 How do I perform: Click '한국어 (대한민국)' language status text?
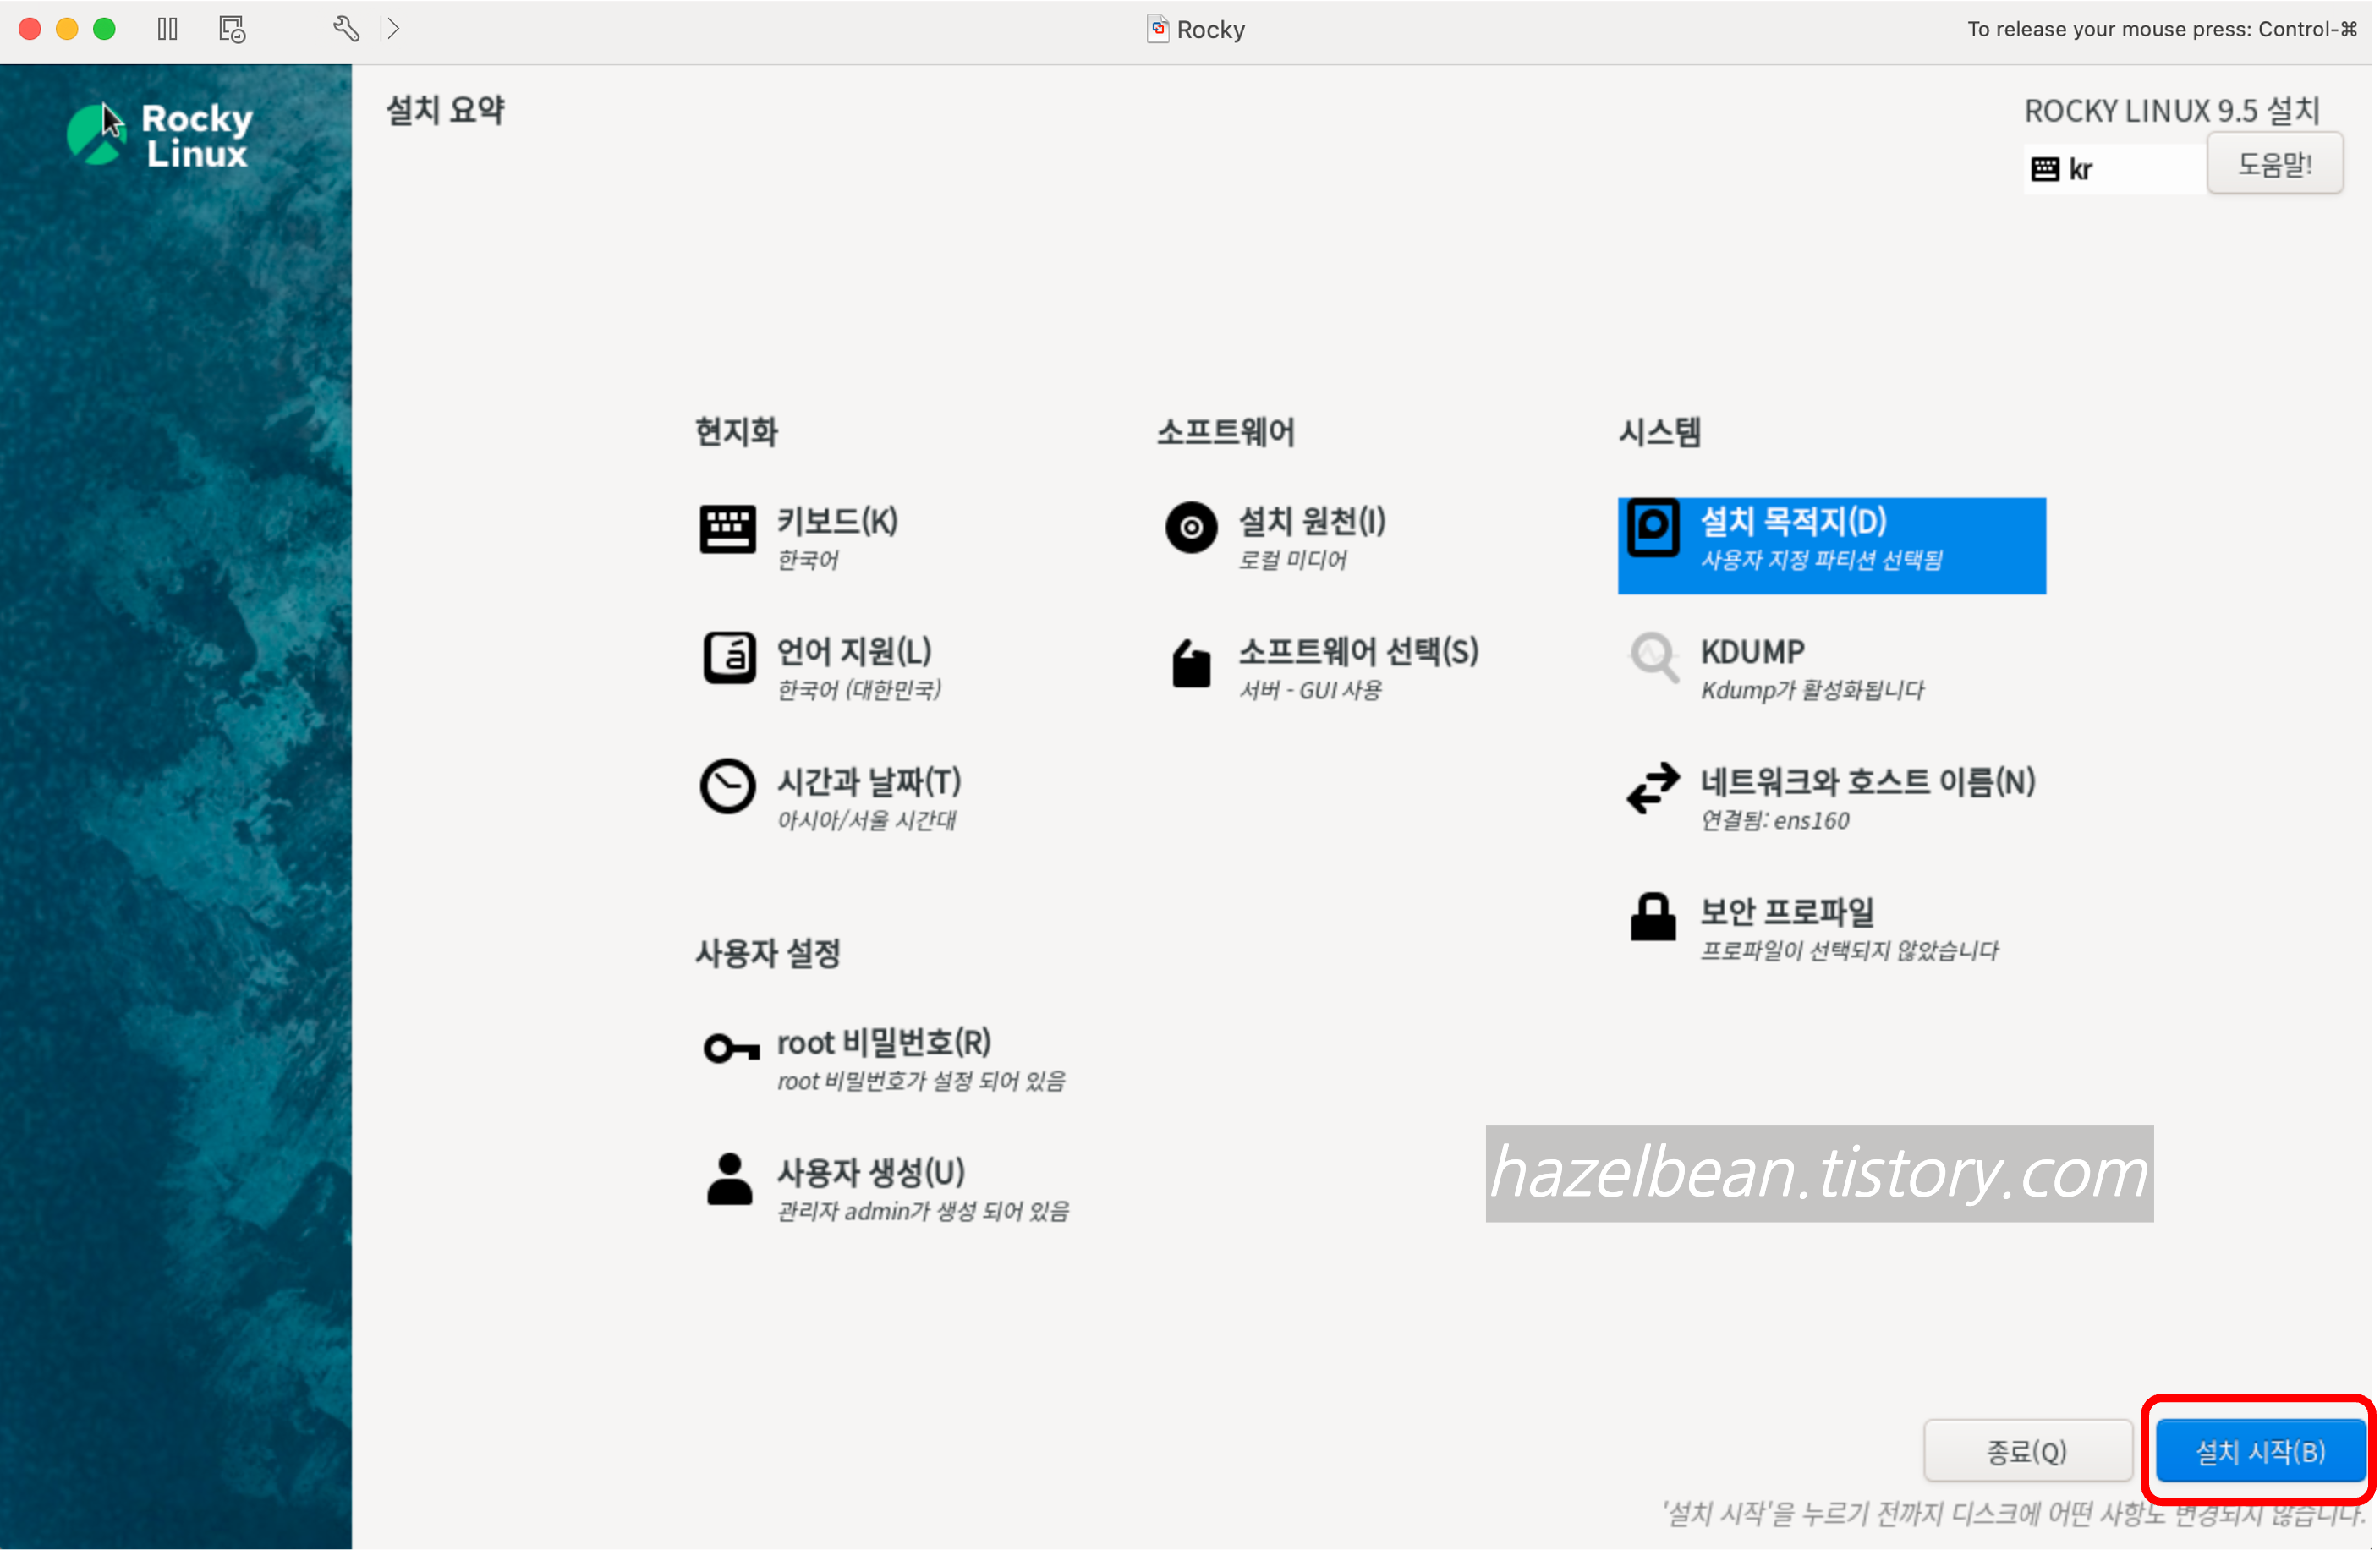pyautogui.click(x=859, y=690)
